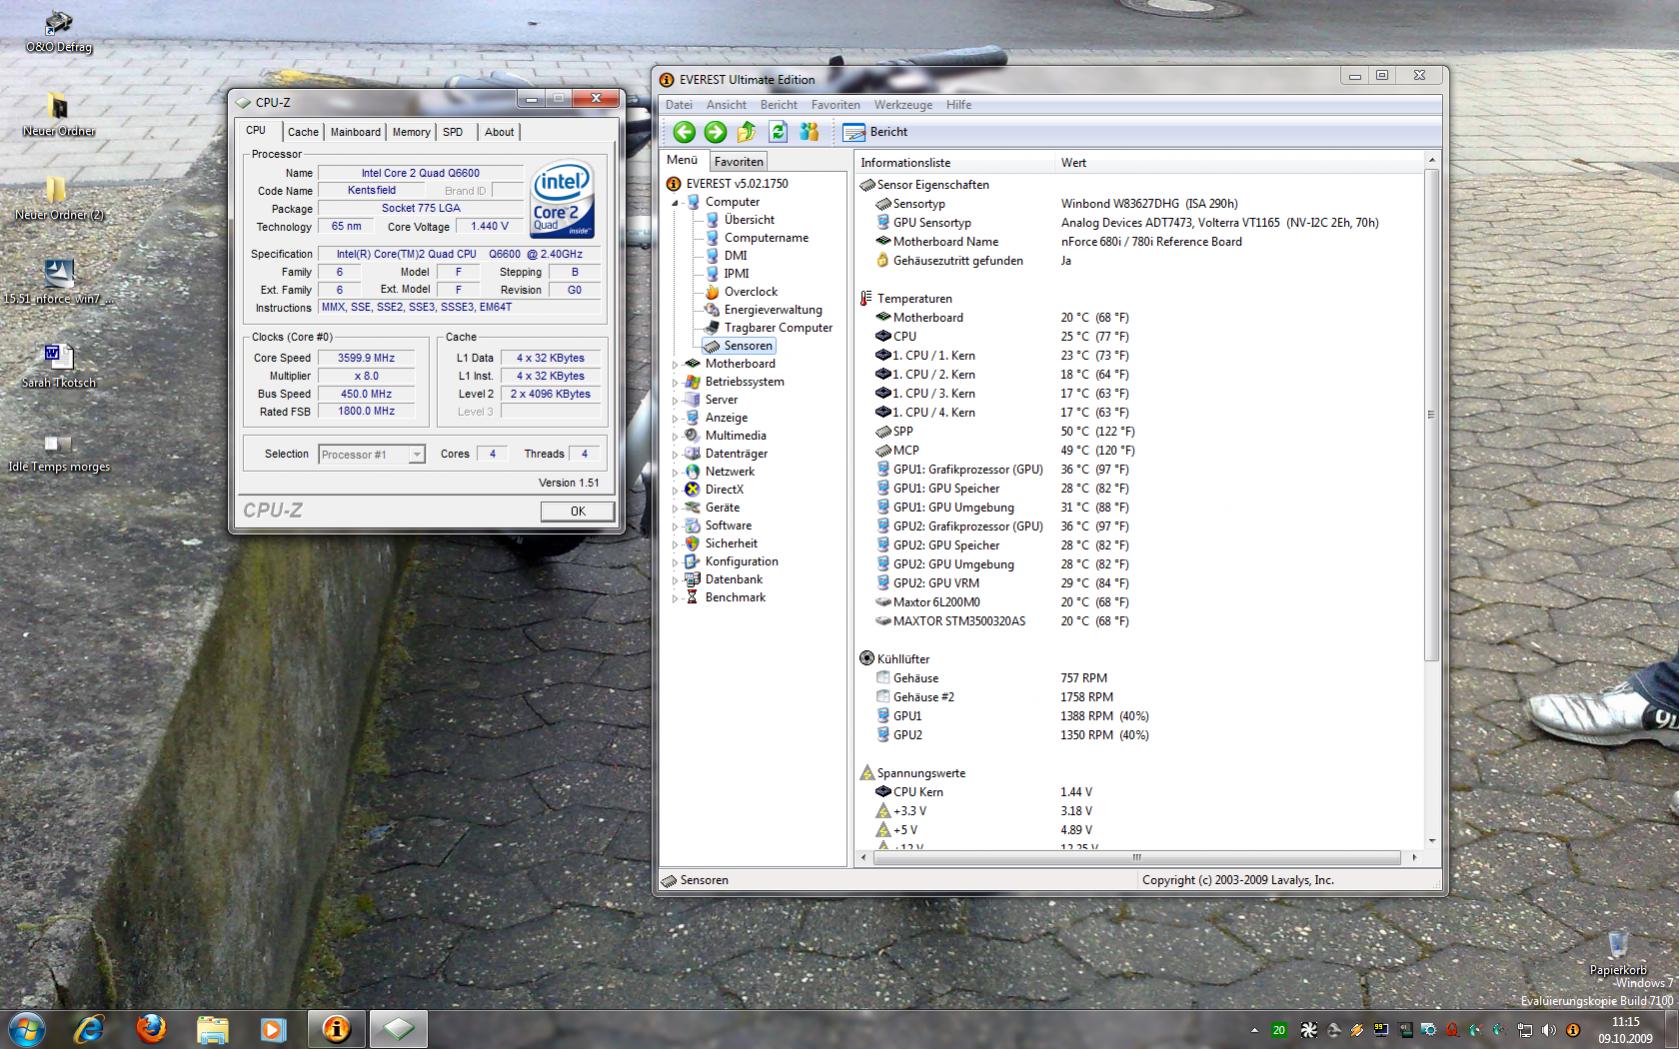Switch to the Memory tab in CPU-Z
The width and height of the screenshot is (1679, 1049).
411,132
